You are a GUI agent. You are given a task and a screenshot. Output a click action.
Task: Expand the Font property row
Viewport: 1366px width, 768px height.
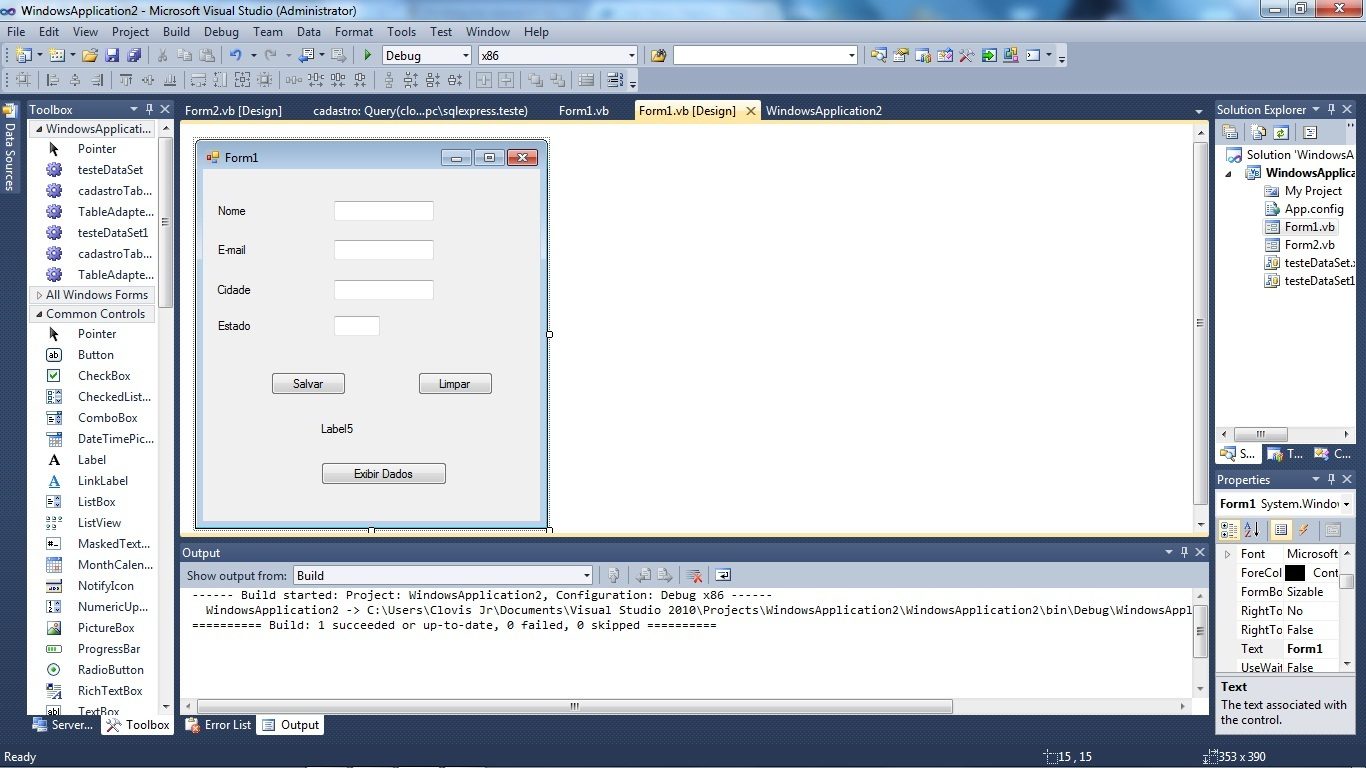1227,554
